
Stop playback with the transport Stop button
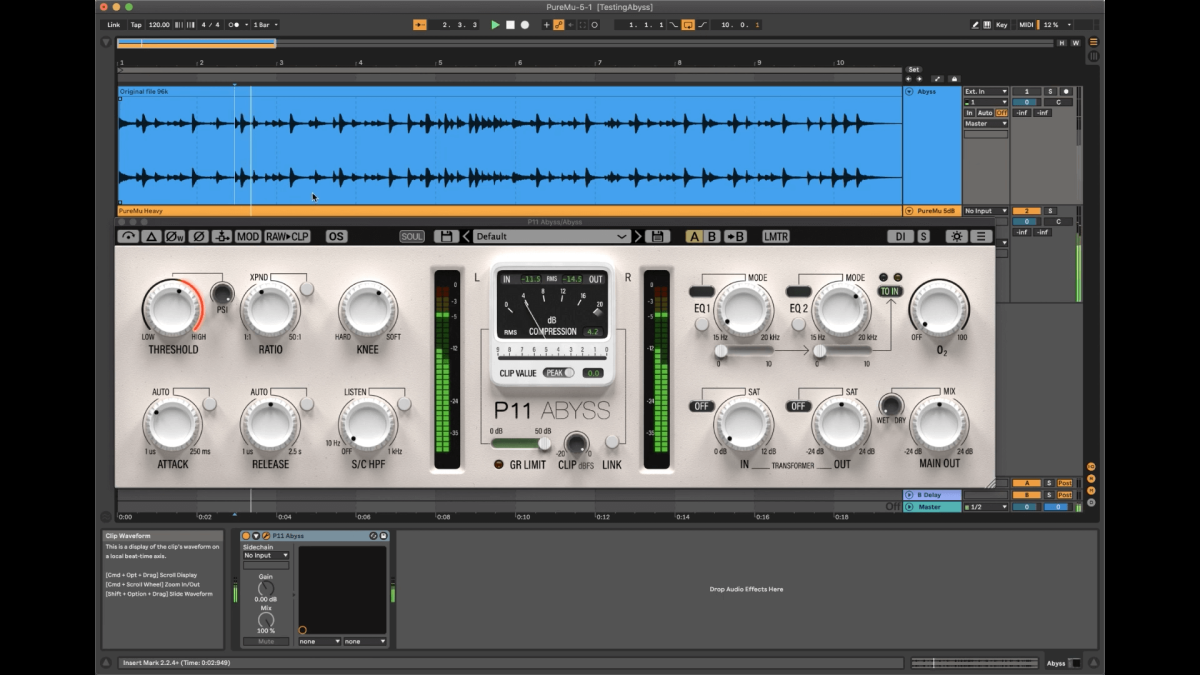point(510,24)
